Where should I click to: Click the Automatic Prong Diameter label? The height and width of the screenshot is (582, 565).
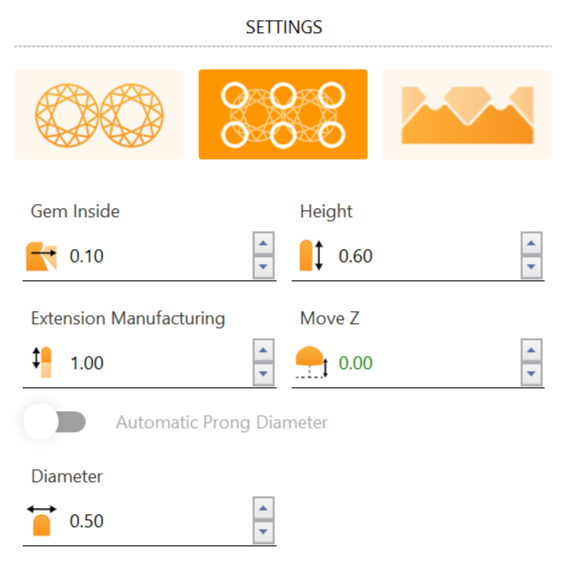222,422
